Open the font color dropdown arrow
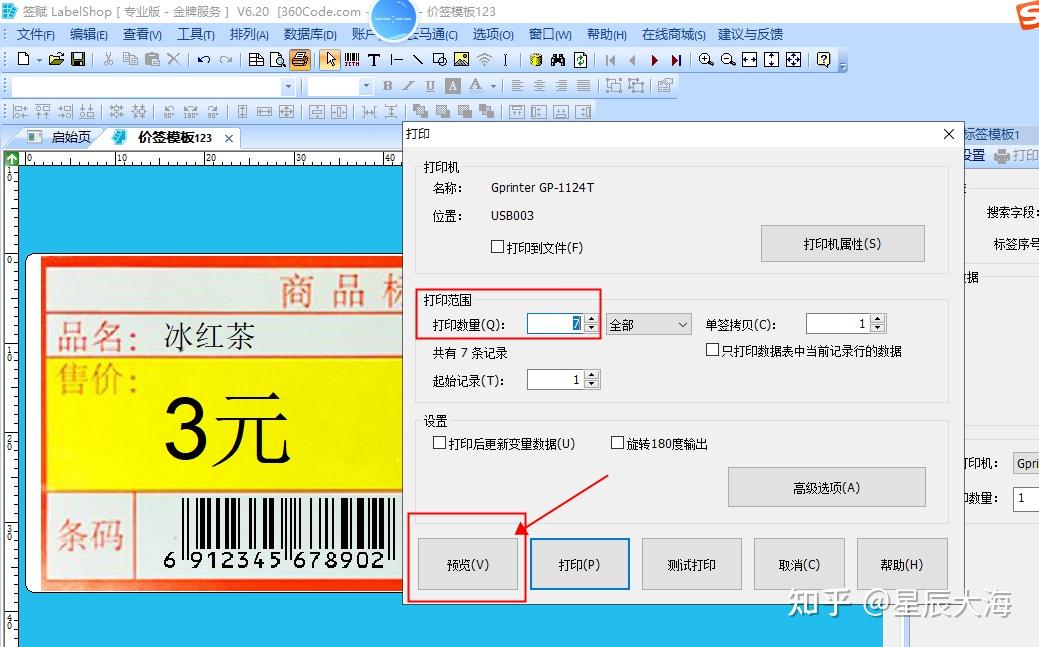 point(492,86)
